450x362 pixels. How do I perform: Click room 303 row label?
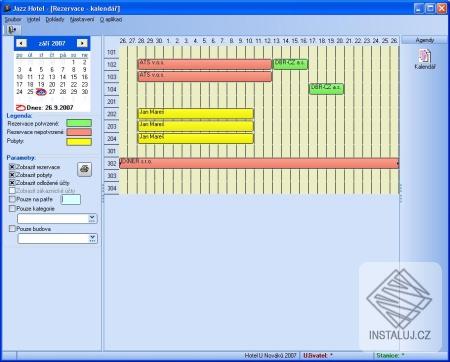112,176
